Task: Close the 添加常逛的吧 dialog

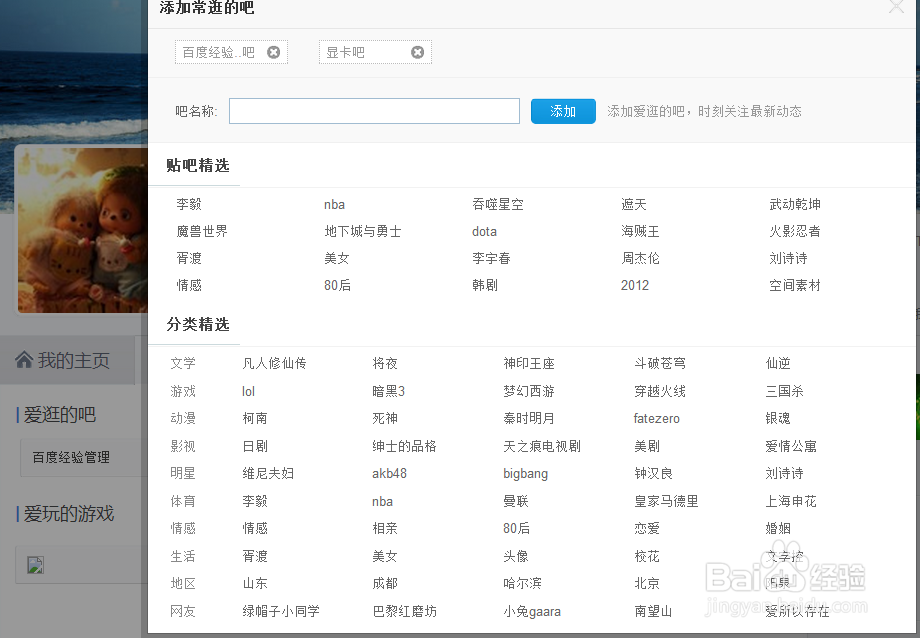Action: (x=896, y=6)
